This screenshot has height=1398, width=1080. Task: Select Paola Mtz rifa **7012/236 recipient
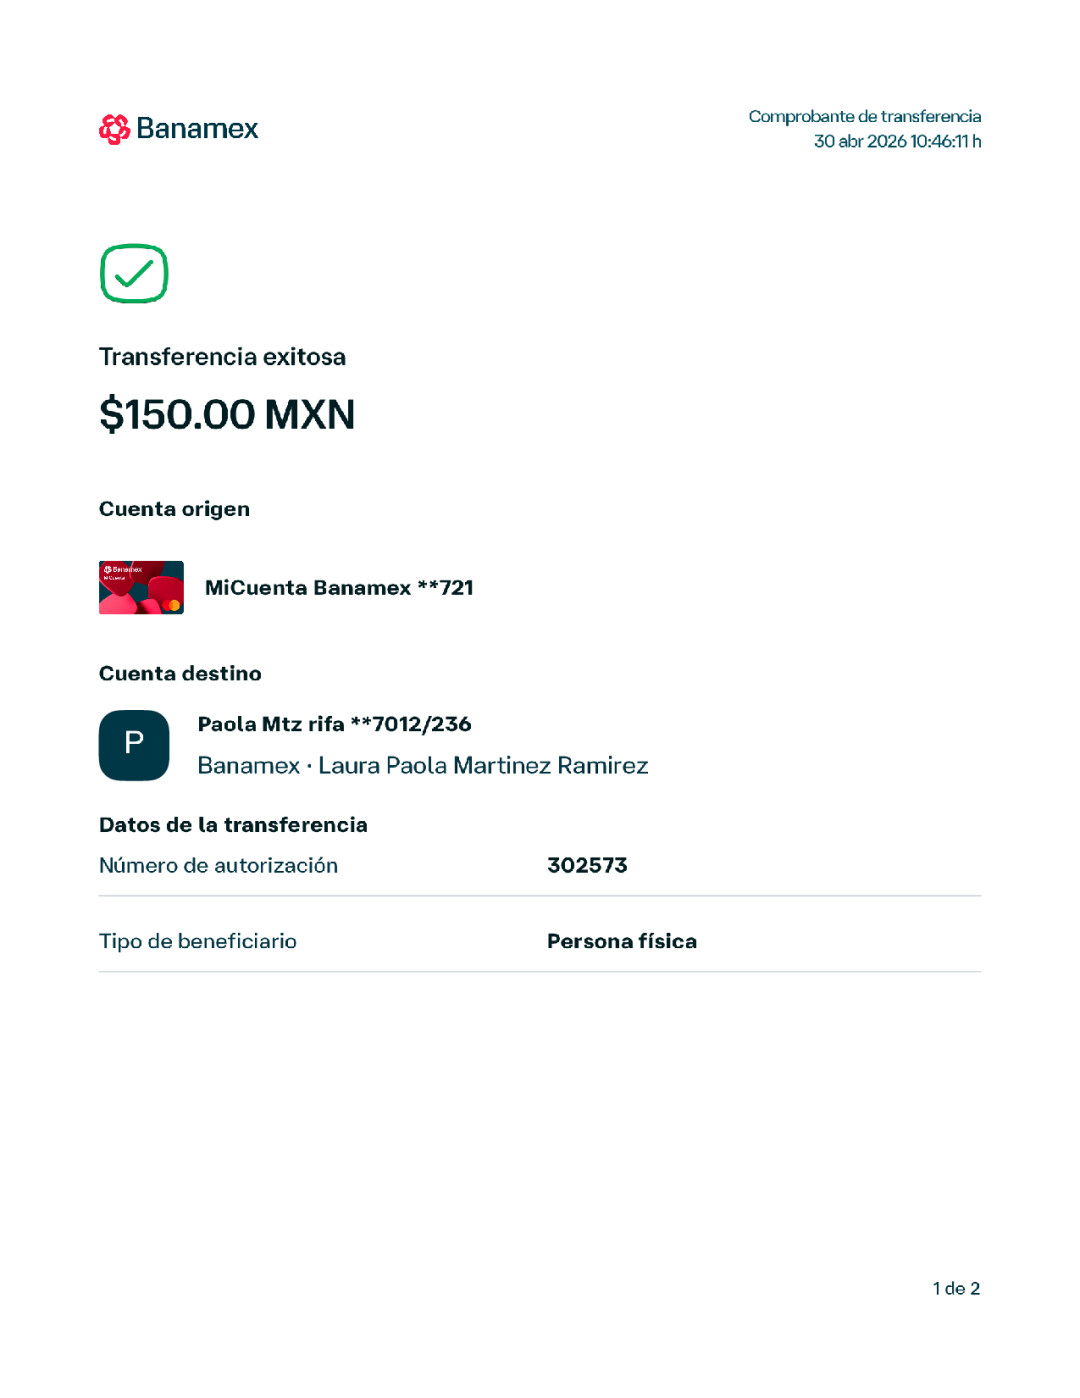[x=334, y=724]
